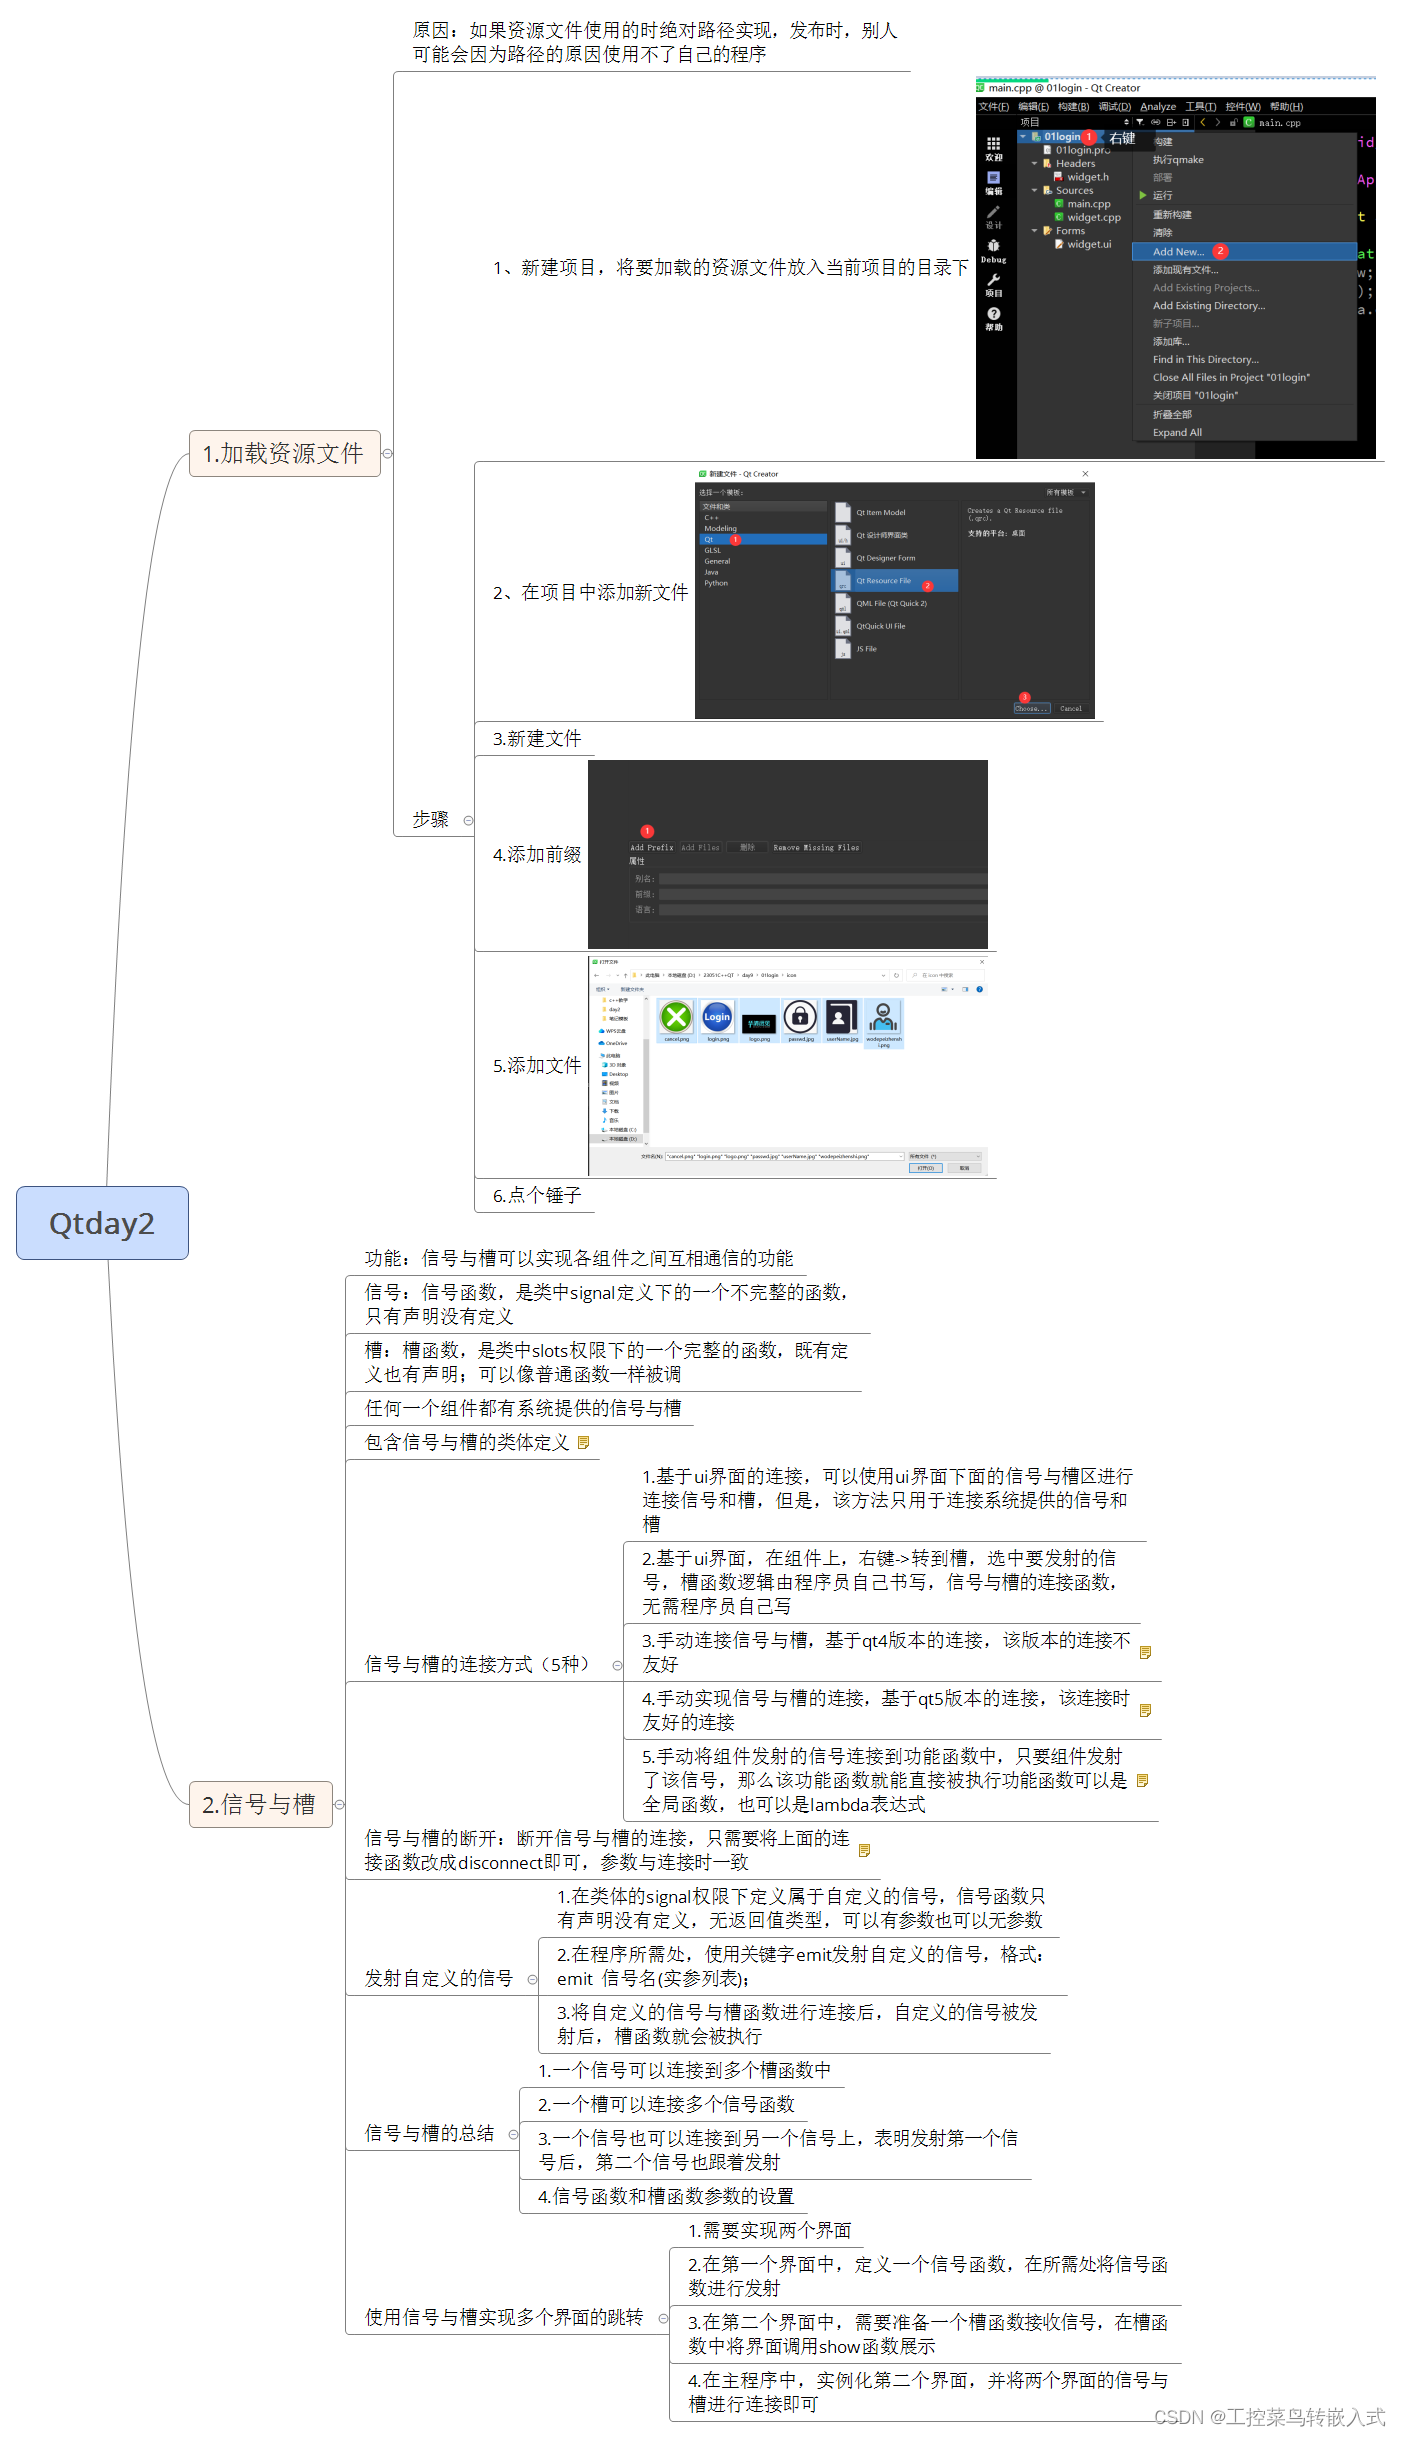Select the passwd.jpg lock thumbnail
Screen dimensions: 1401x2437
tap(800, 1021)
